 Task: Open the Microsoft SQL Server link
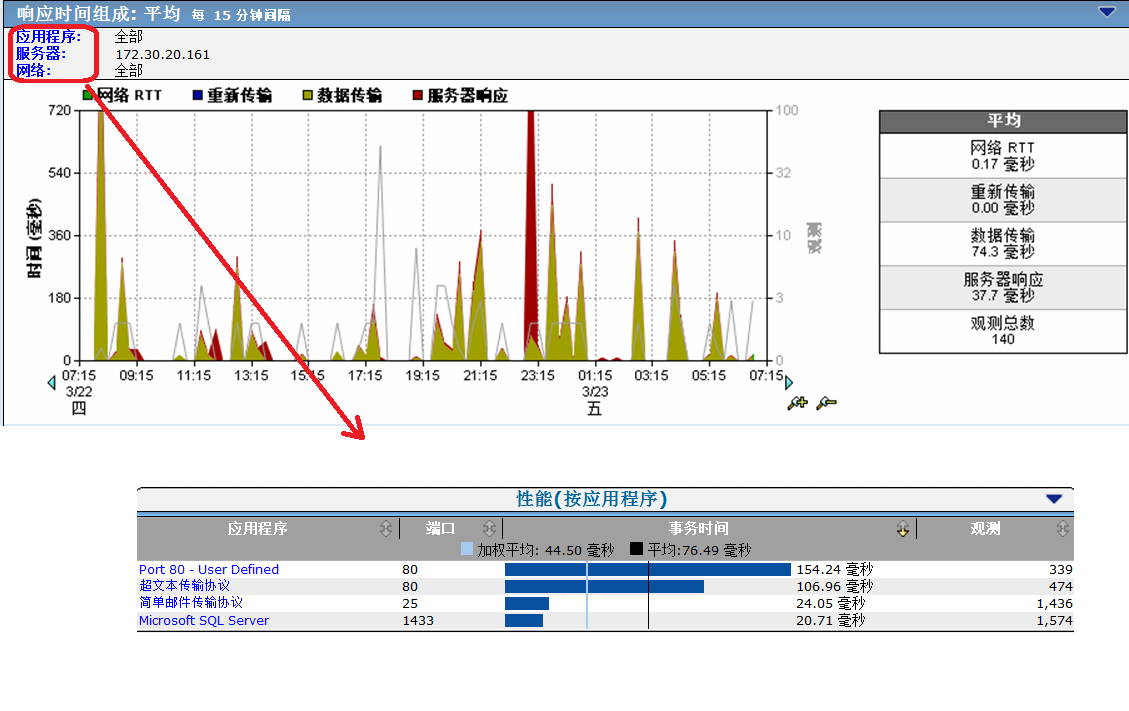point(204,620)
